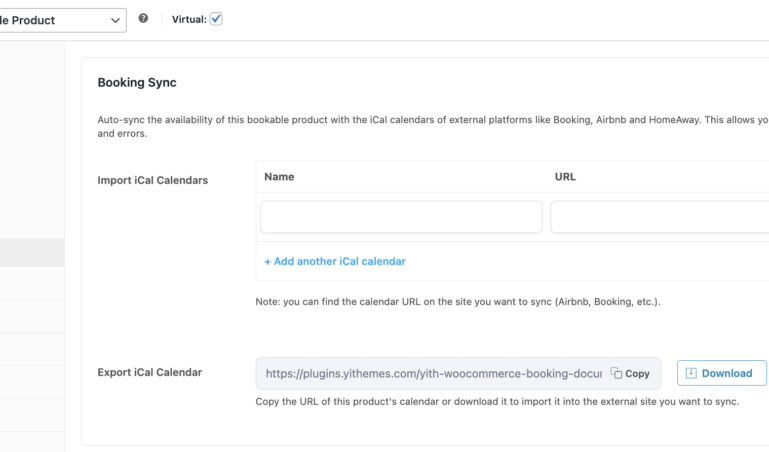Download the iCal calendar file
Screen dimensions: 769x452
(x=721, y=373)
